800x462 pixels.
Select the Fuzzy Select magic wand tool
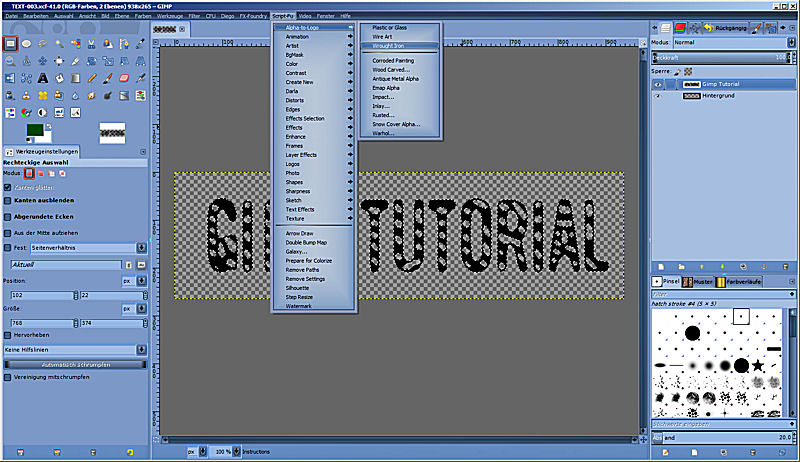pyautogui.click(x=59, y=44)
